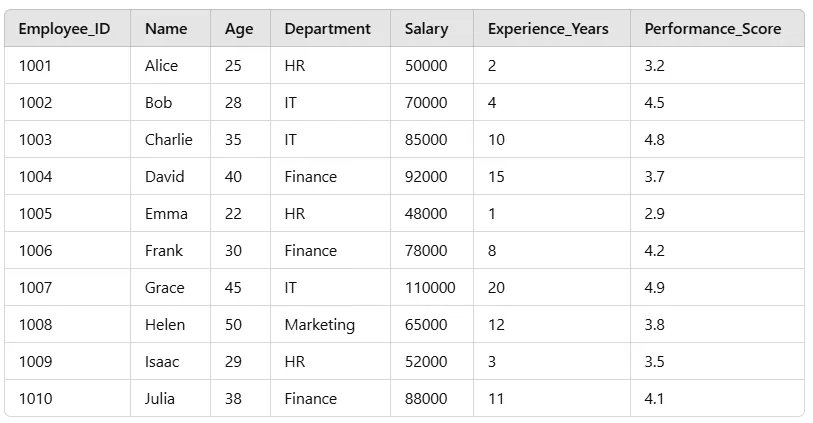The image size is (813, 423).
Task: Select the name cell Isaac
Action: [x=162, y=362]
